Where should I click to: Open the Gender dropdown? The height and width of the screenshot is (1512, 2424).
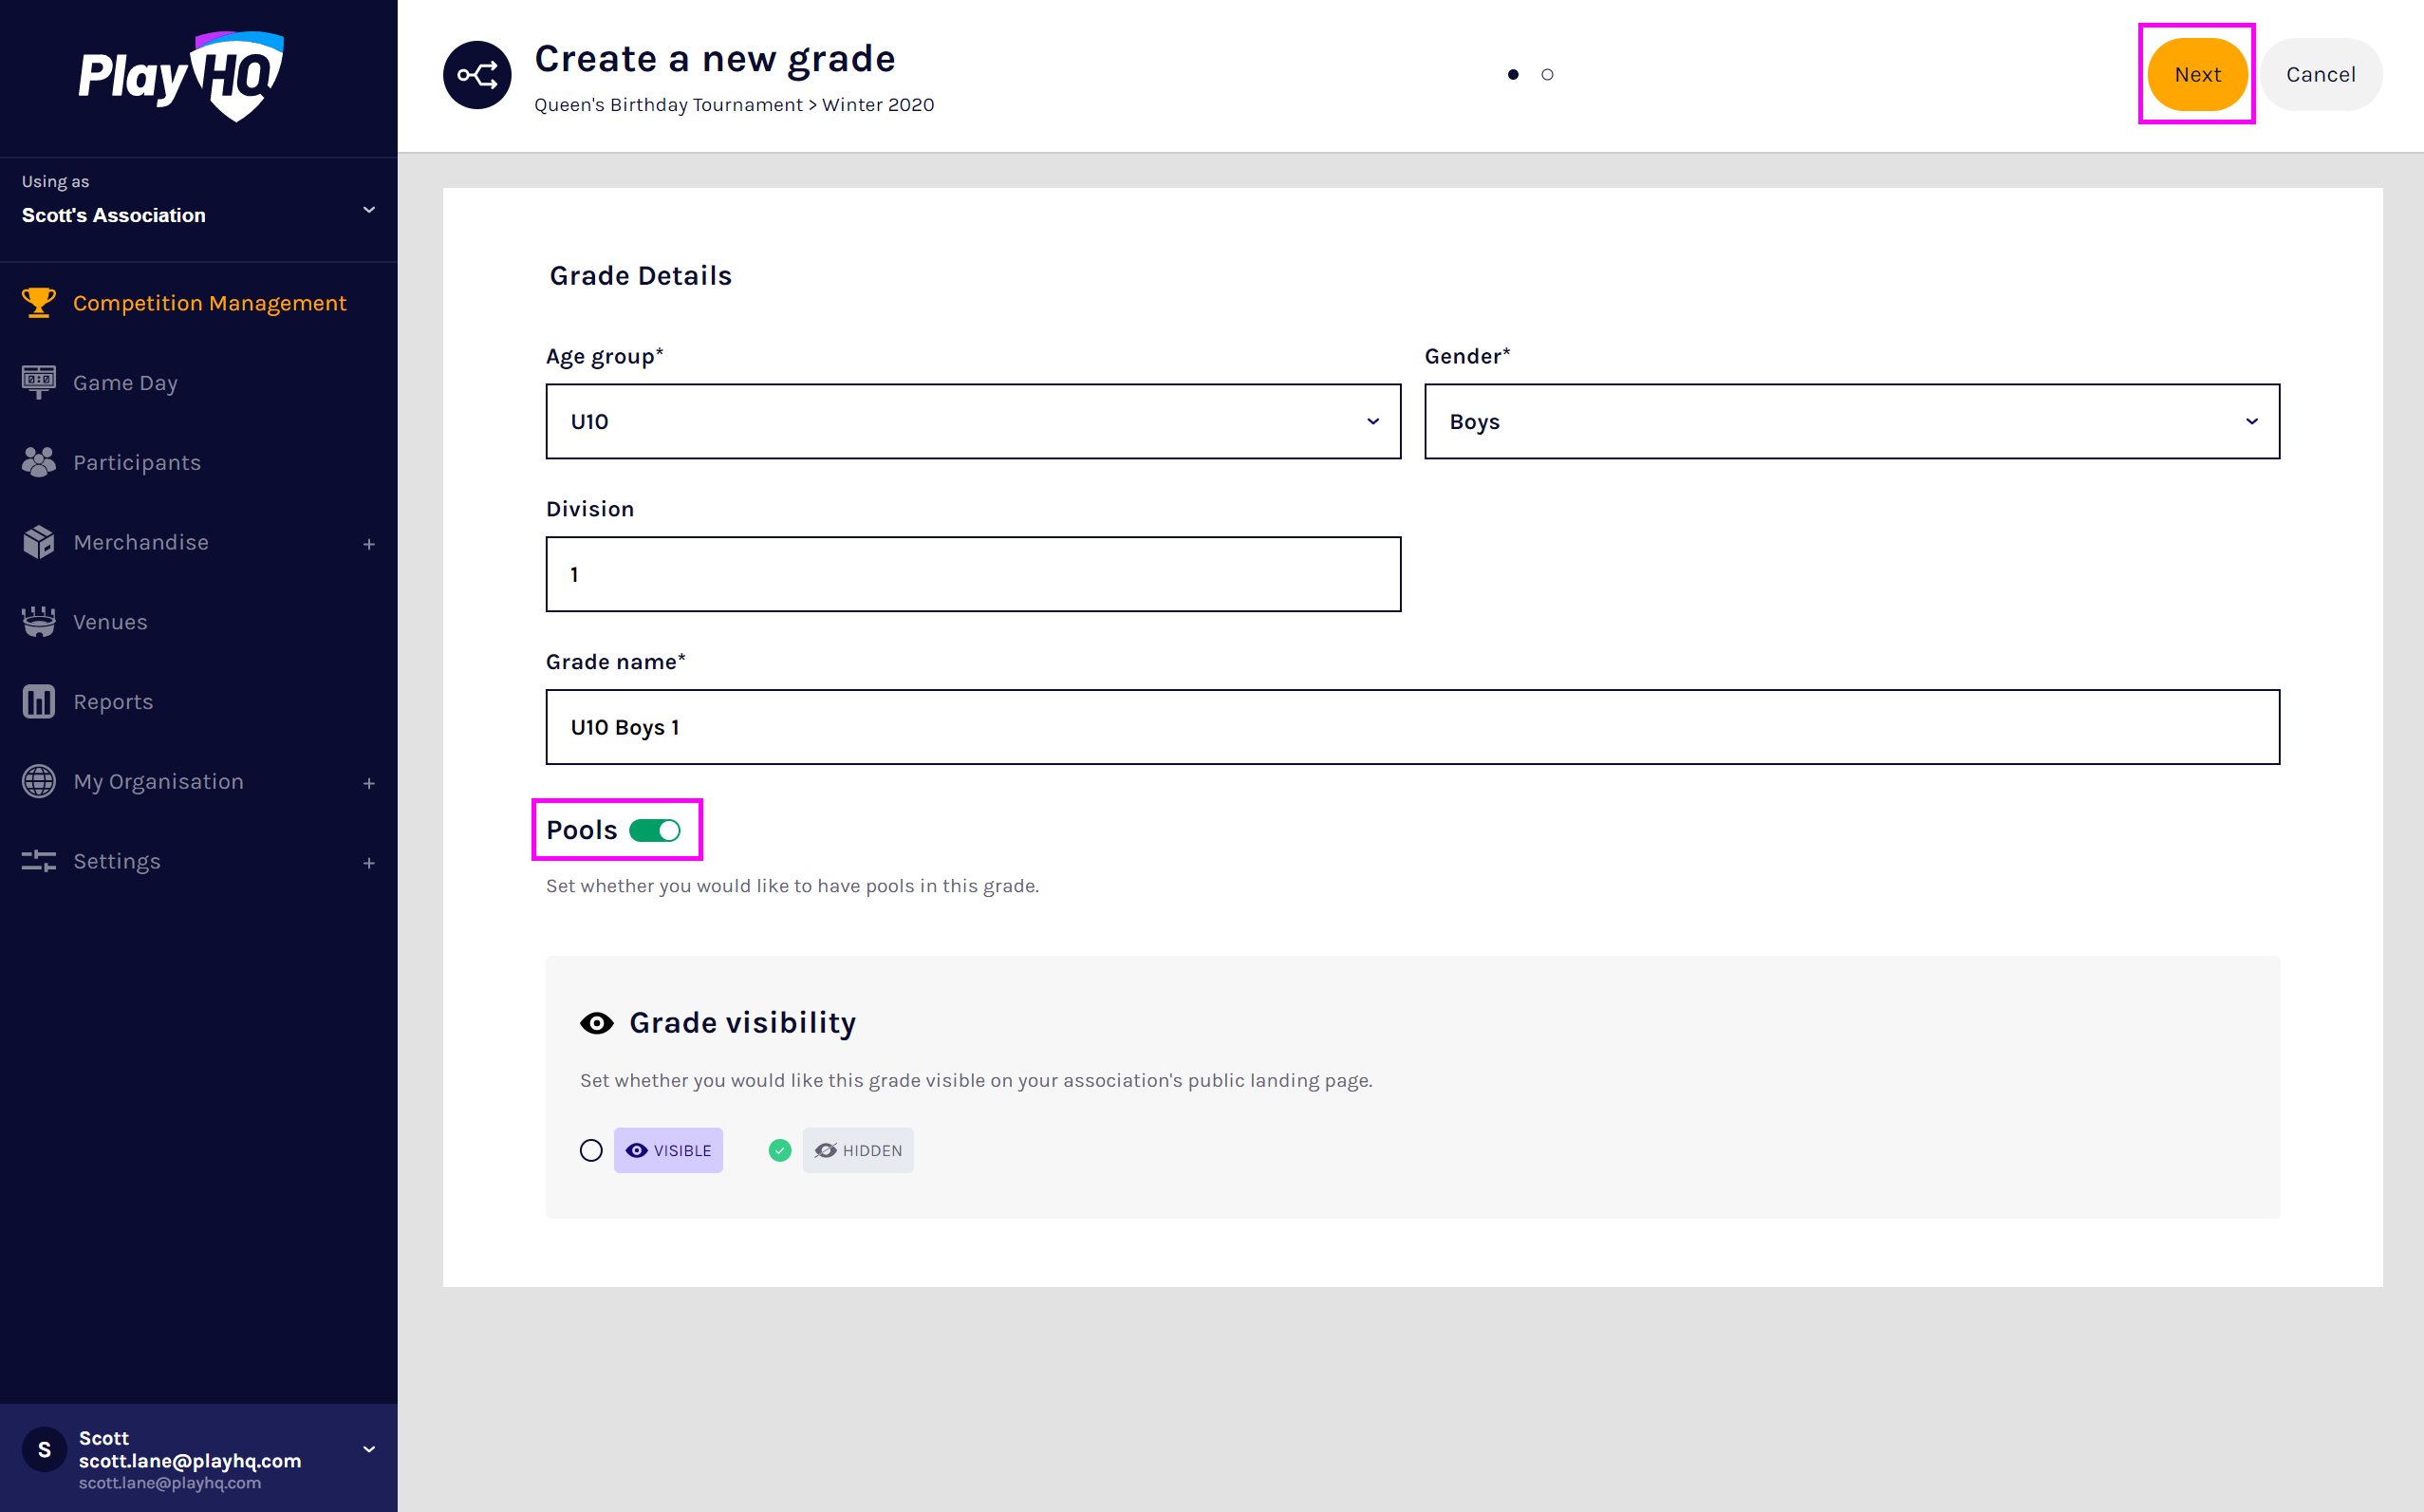1851,422
